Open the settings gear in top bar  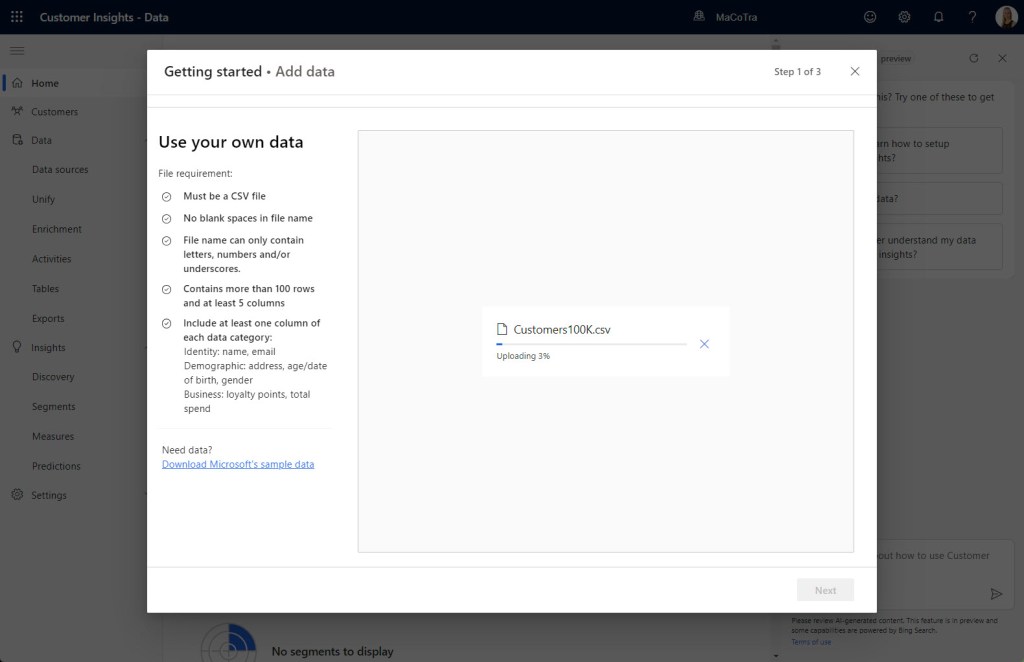coord(904,17)
